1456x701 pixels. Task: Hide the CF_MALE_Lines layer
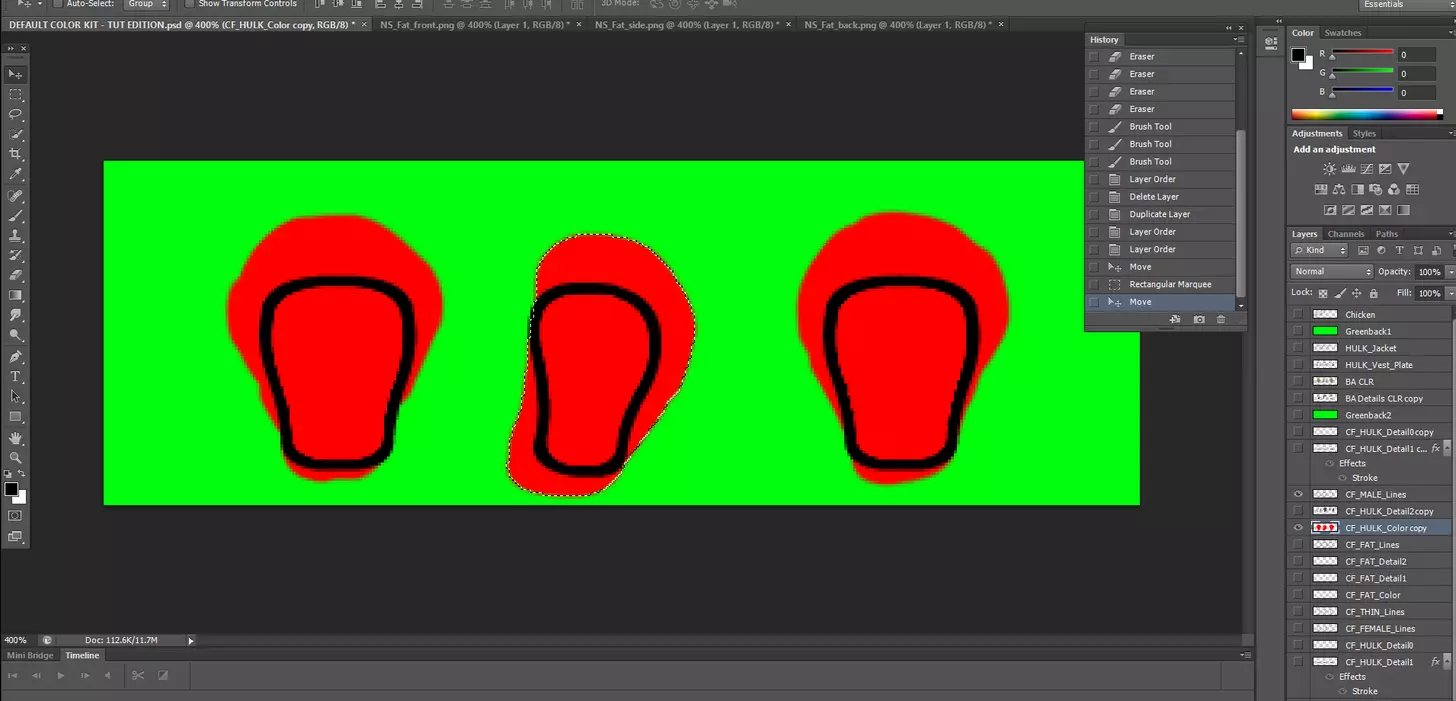click(1298, 494)
